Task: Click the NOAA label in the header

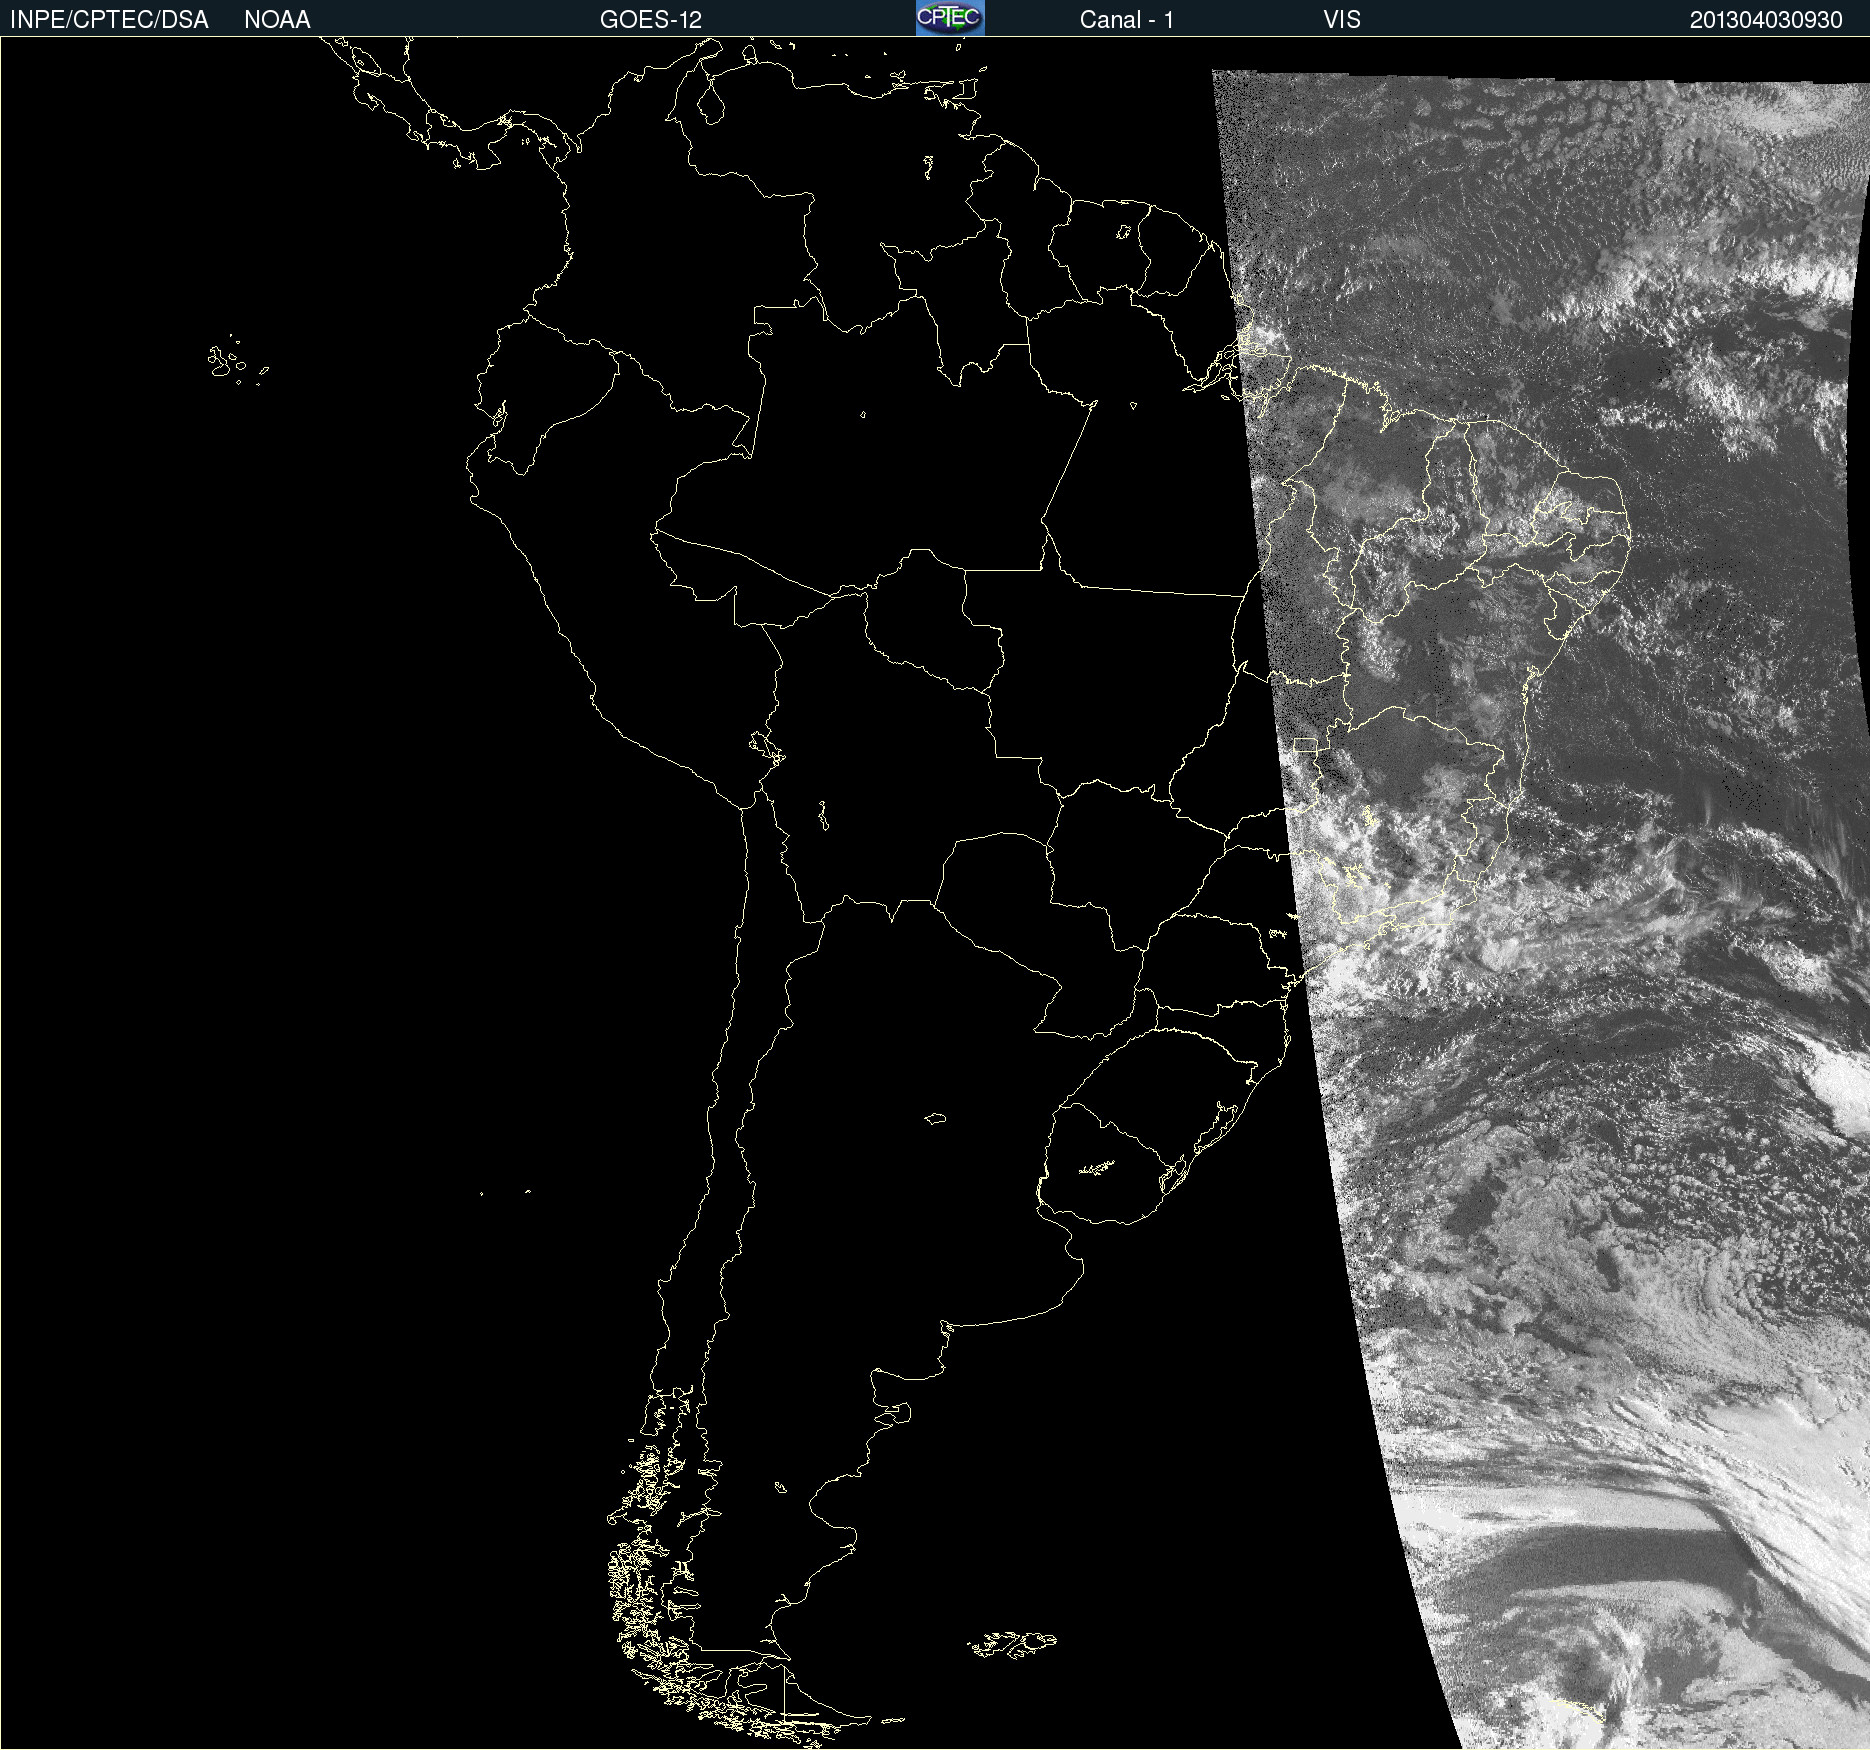Action: [277, 20]
